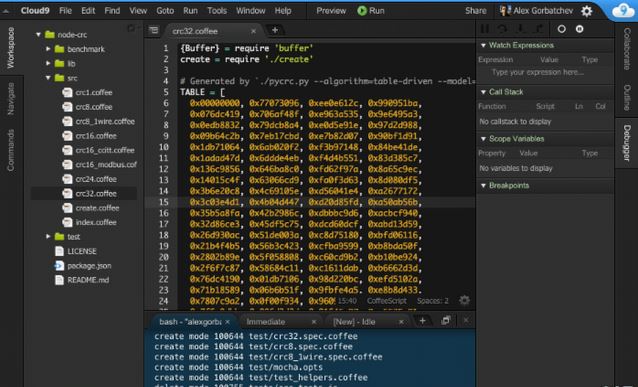Open a new terminal tab with the plus

pyautogui.click(x=422, y=321)
